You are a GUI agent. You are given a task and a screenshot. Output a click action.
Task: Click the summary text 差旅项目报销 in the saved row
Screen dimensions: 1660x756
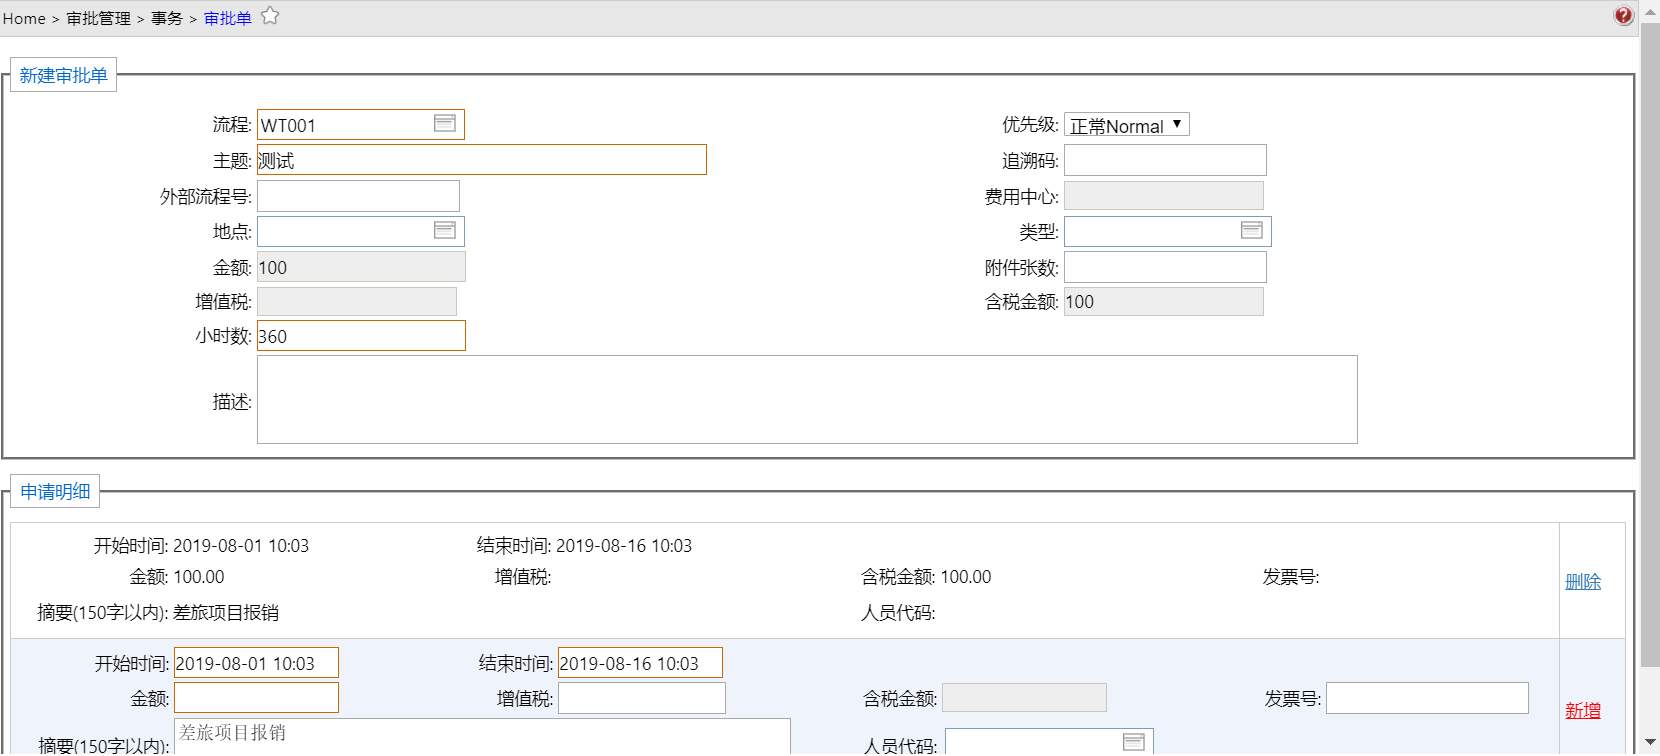coord(226,612)
